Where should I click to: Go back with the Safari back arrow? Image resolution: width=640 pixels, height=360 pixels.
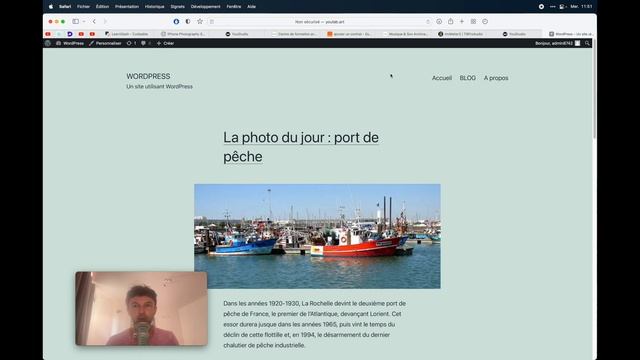tap(94, 21)
